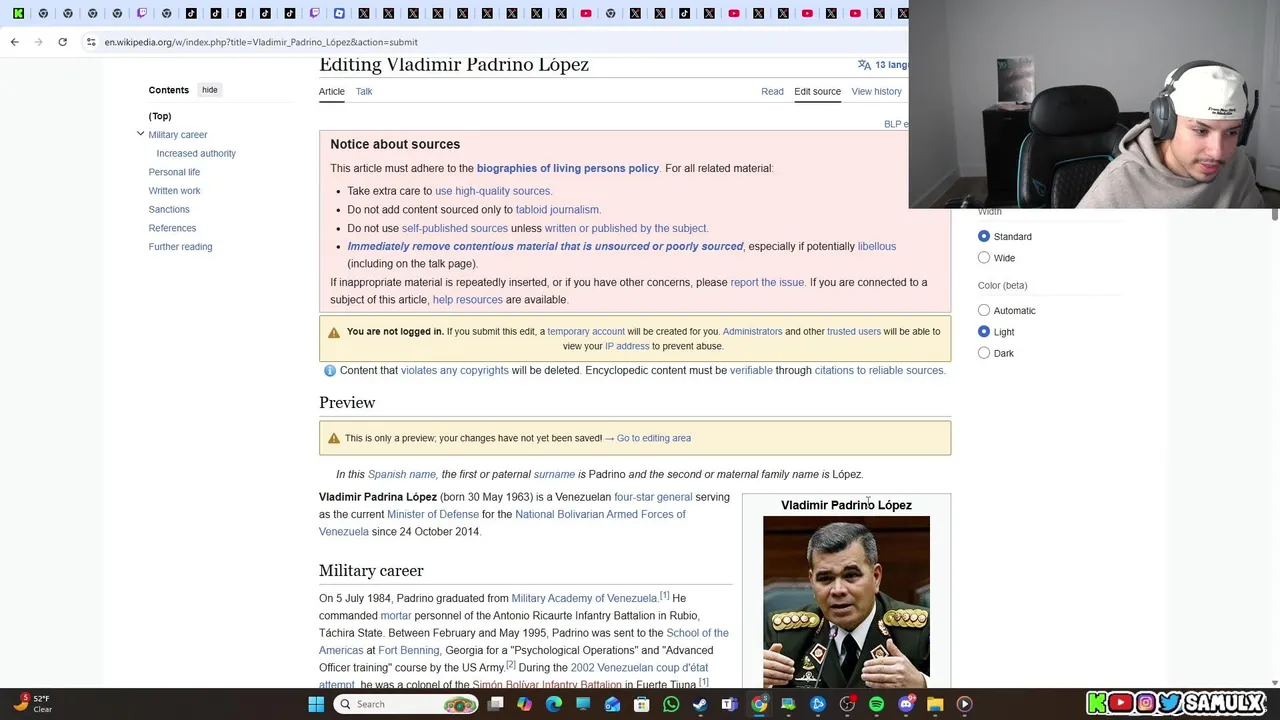The height and width of the screenshot is (720, 1280).
Task: Open biographies of living persons policy link
Action: click(x=568, y=168)
